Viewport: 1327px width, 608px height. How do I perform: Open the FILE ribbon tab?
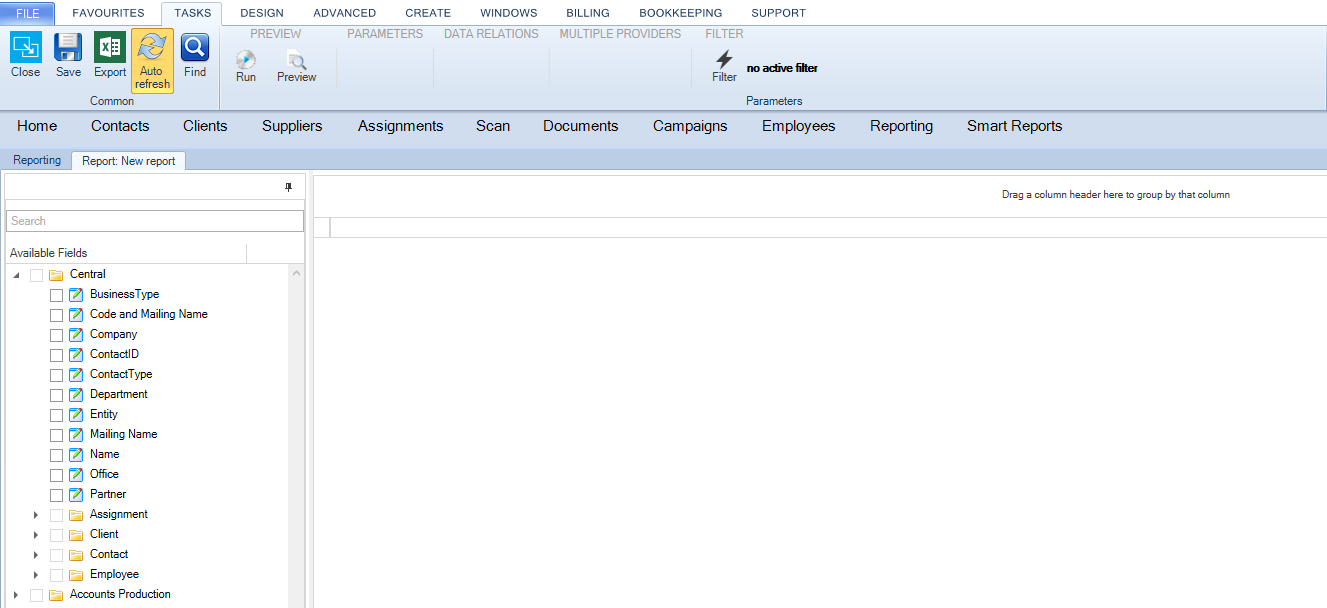pos(28,13)
